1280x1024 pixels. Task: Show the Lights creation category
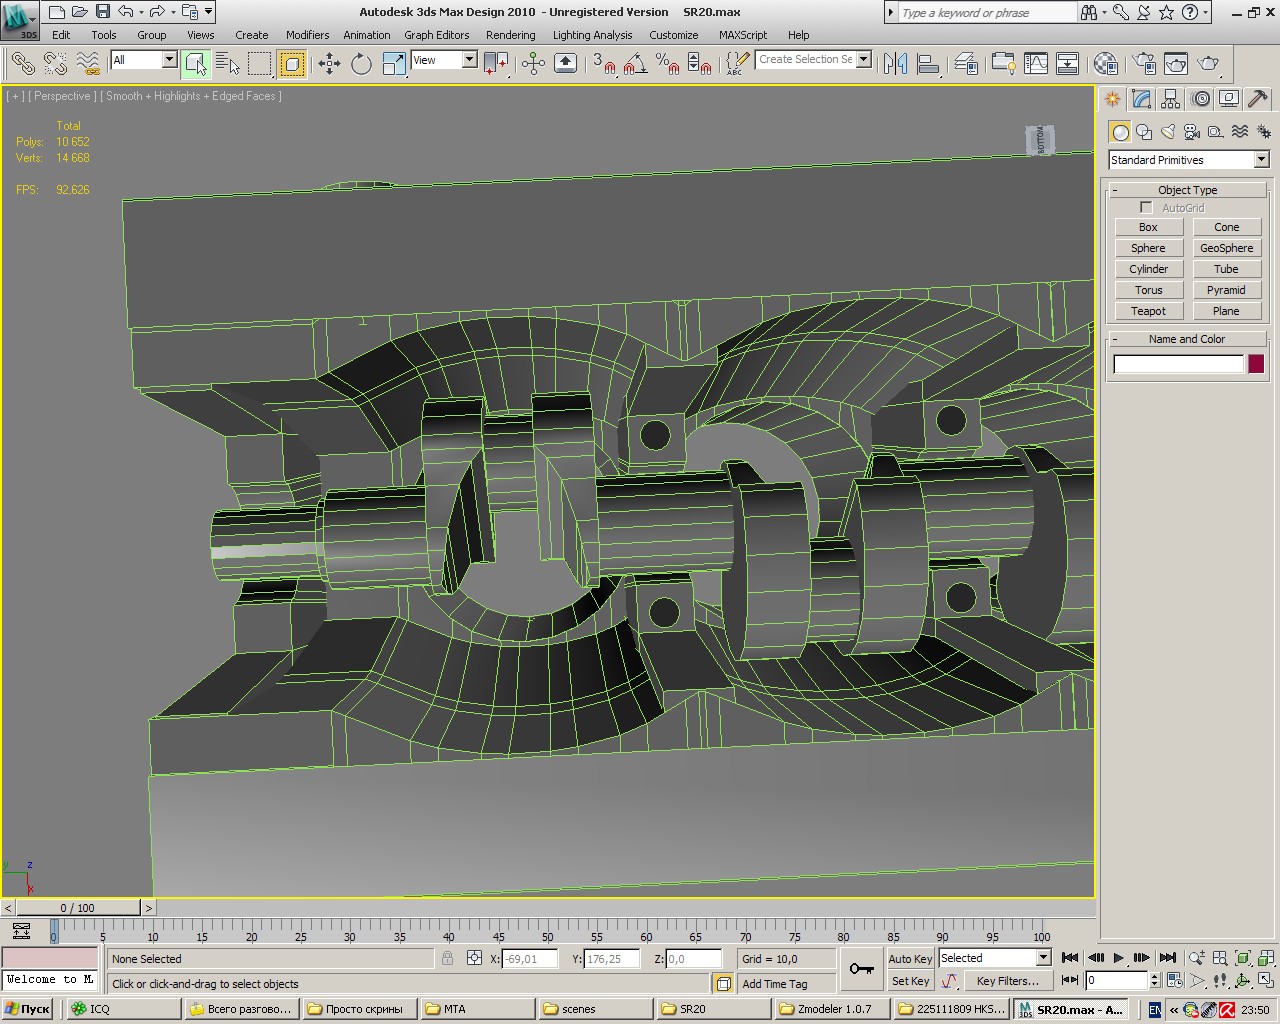click(x=1168, y=132)
